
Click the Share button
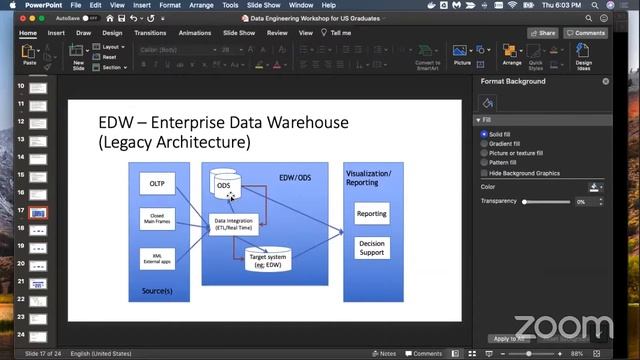[543, 33]
